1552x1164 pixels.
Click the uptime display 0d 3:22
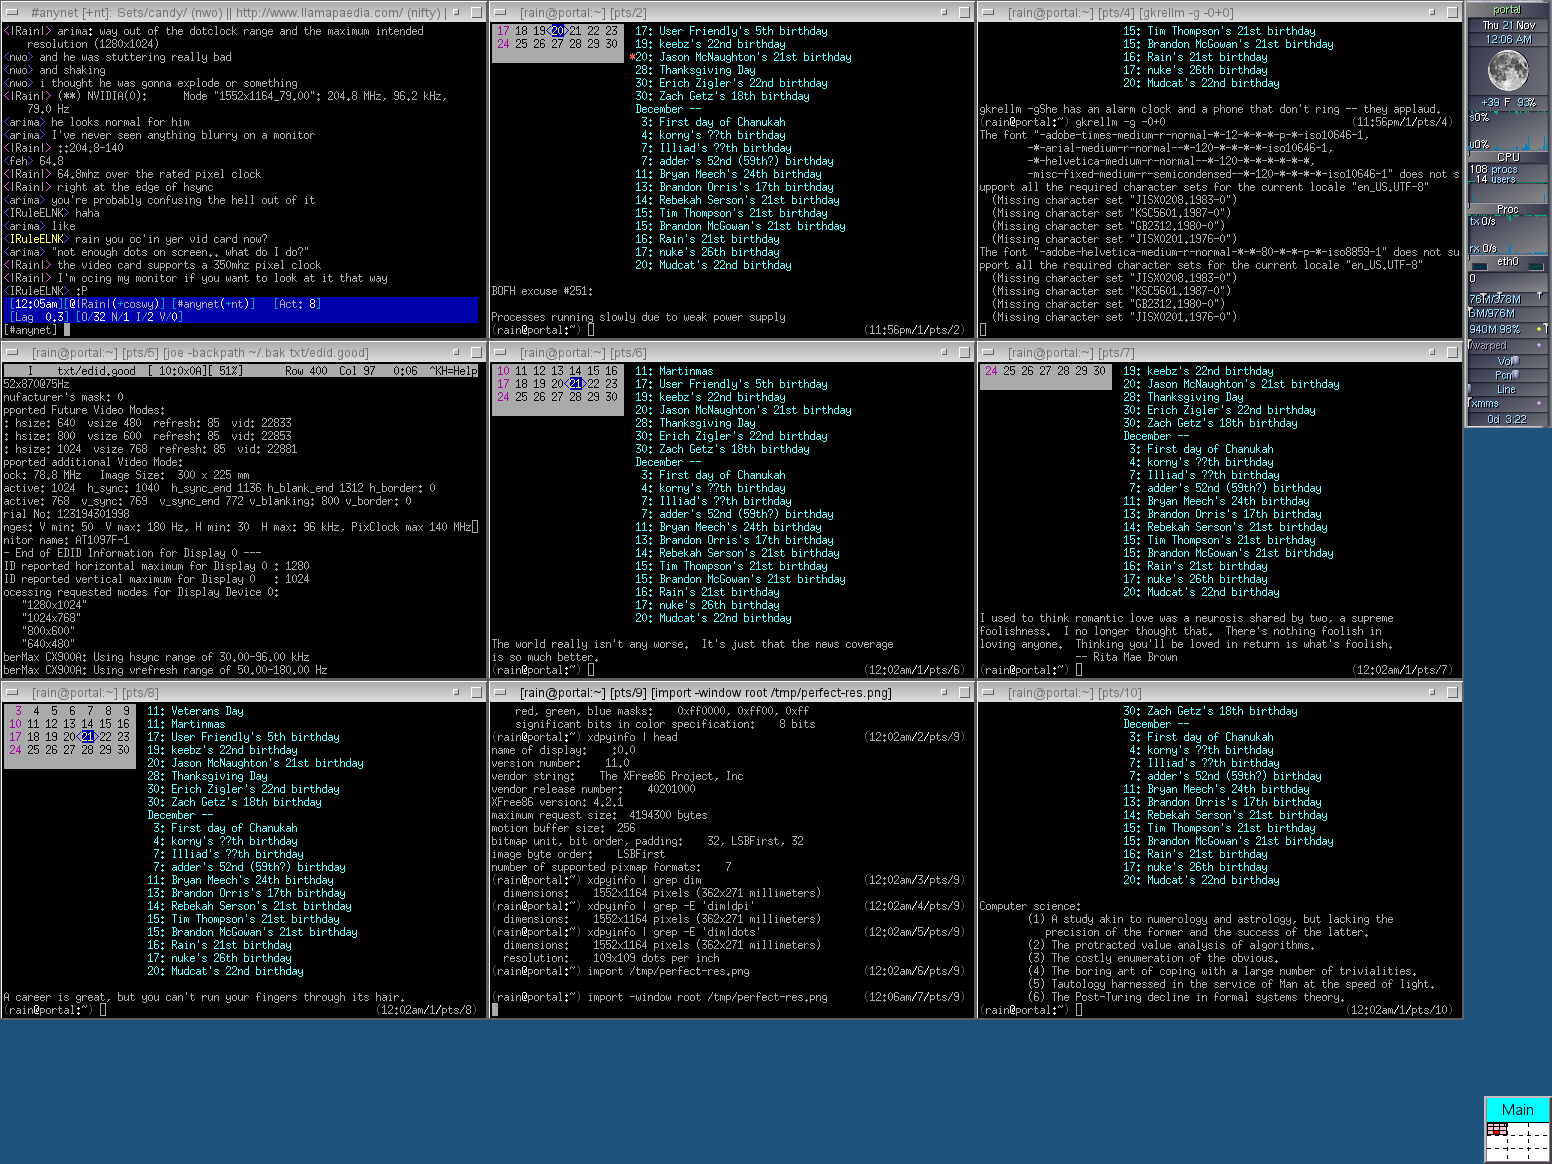(1507, 419)
